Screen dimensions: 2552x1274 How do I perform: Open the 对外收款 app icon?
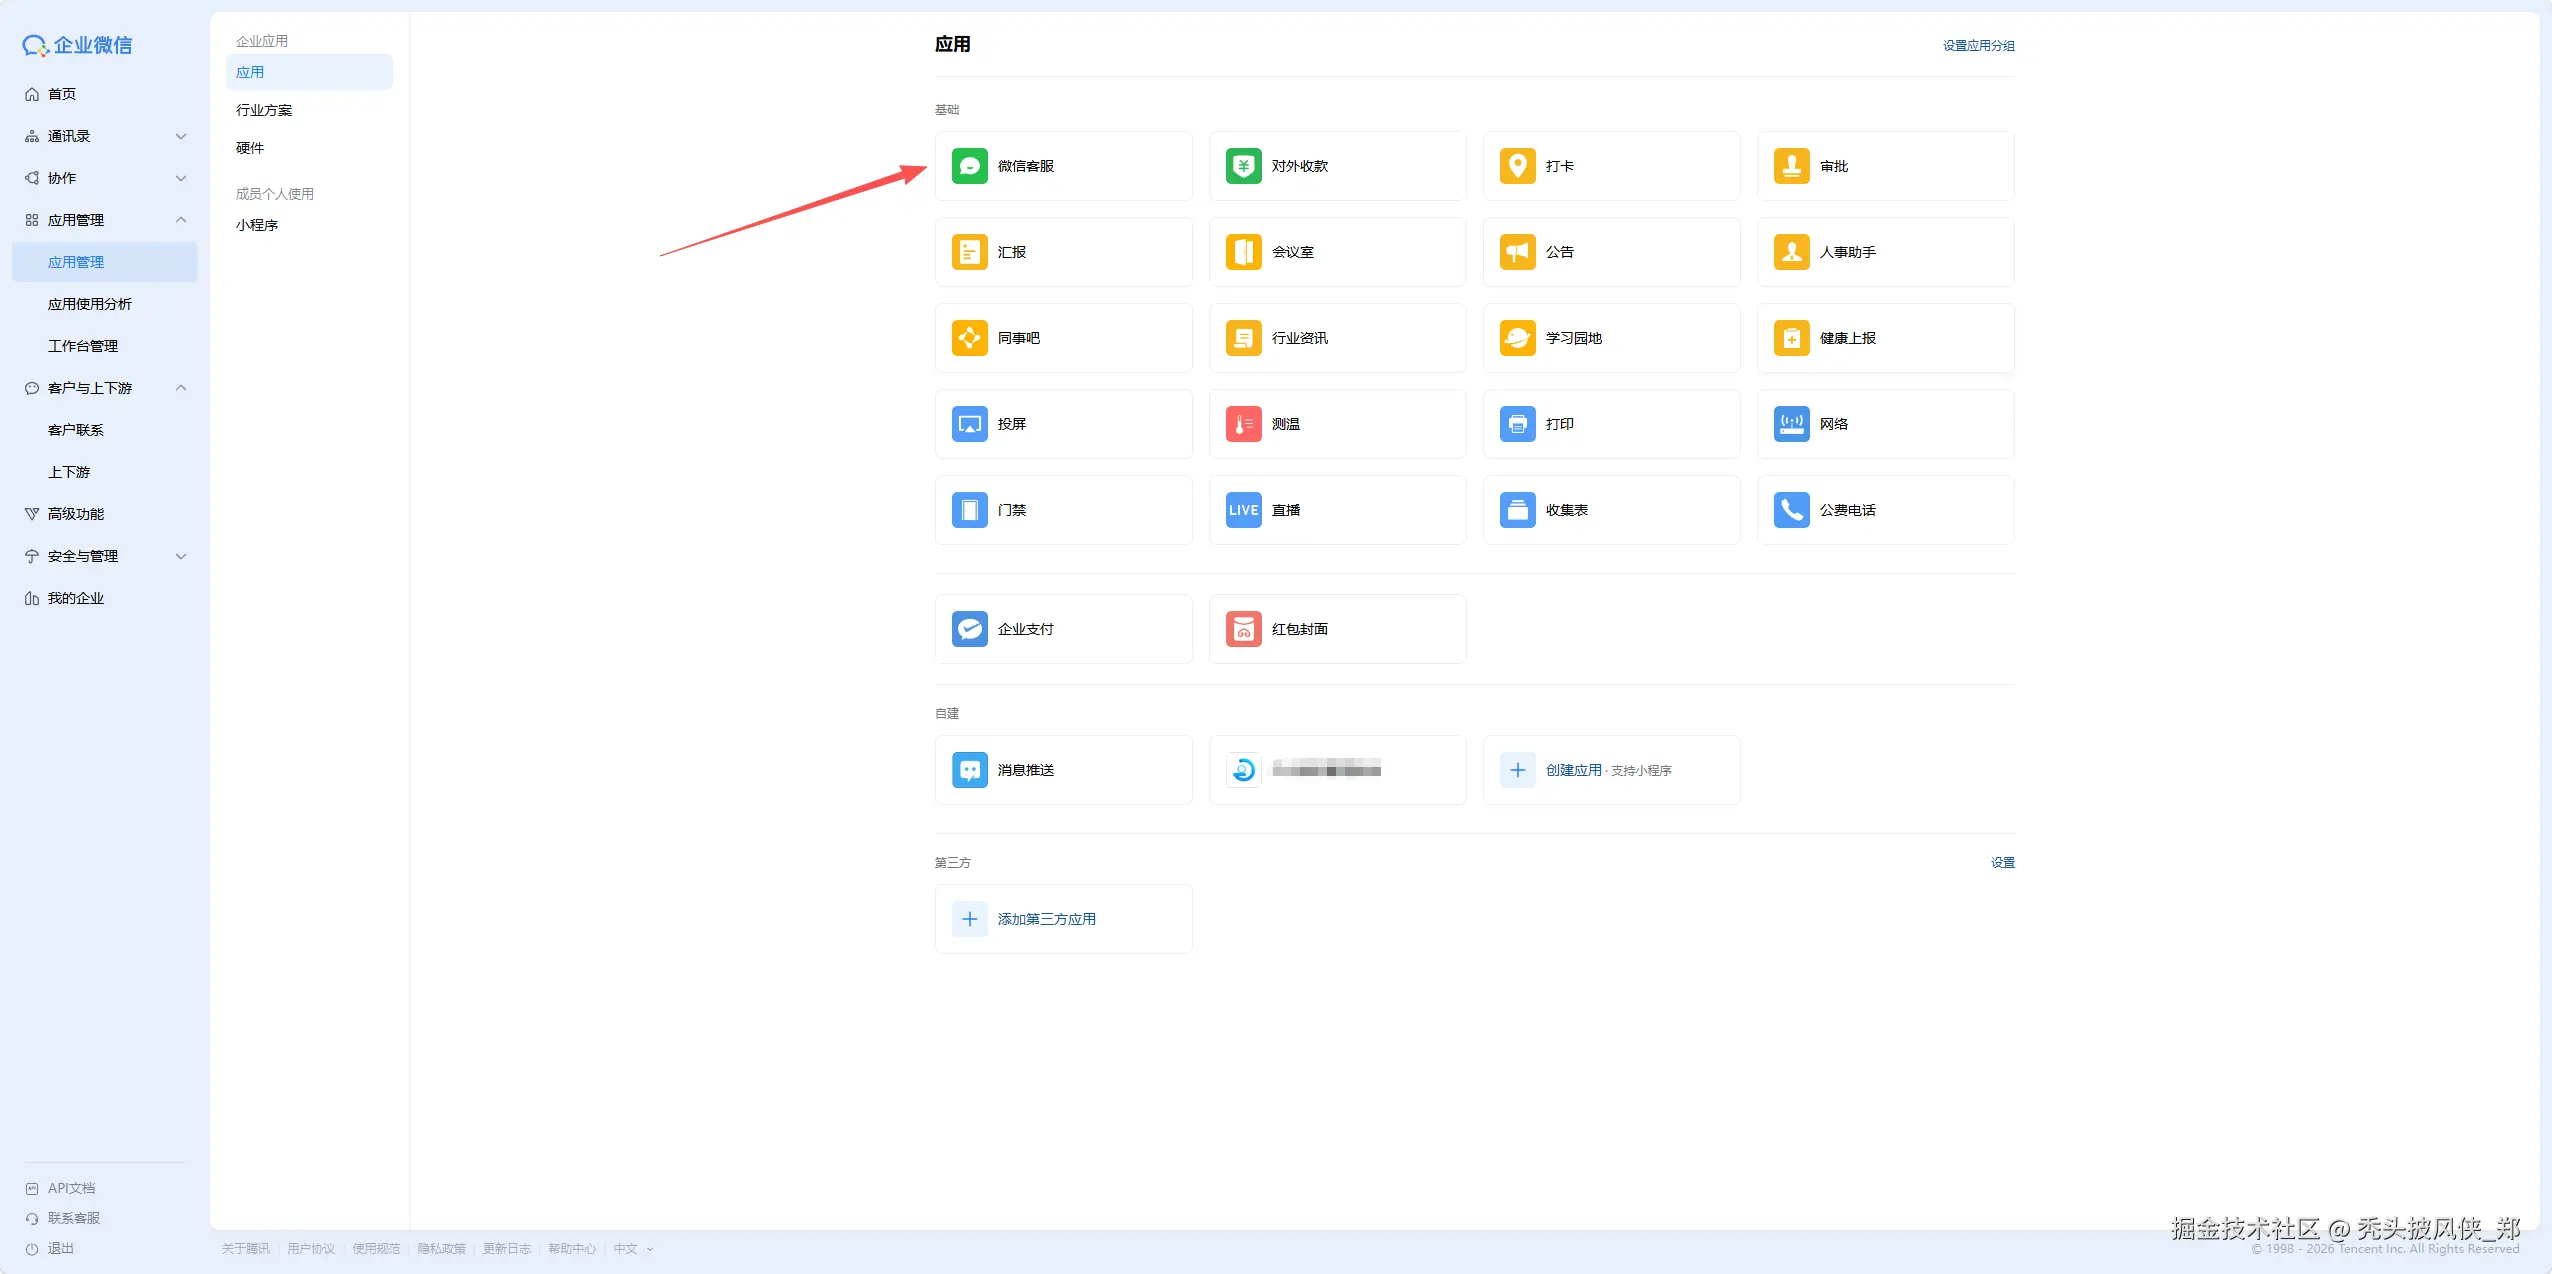(x=1243, y=166)
